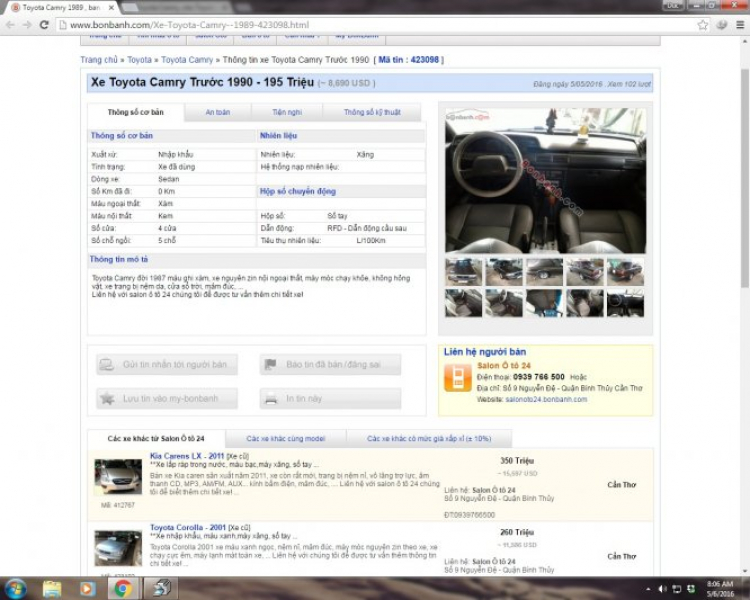Open the Toyota Camry breadcrumb link
This screenshot has width=750, height=600.
click(x=187, y=60)
